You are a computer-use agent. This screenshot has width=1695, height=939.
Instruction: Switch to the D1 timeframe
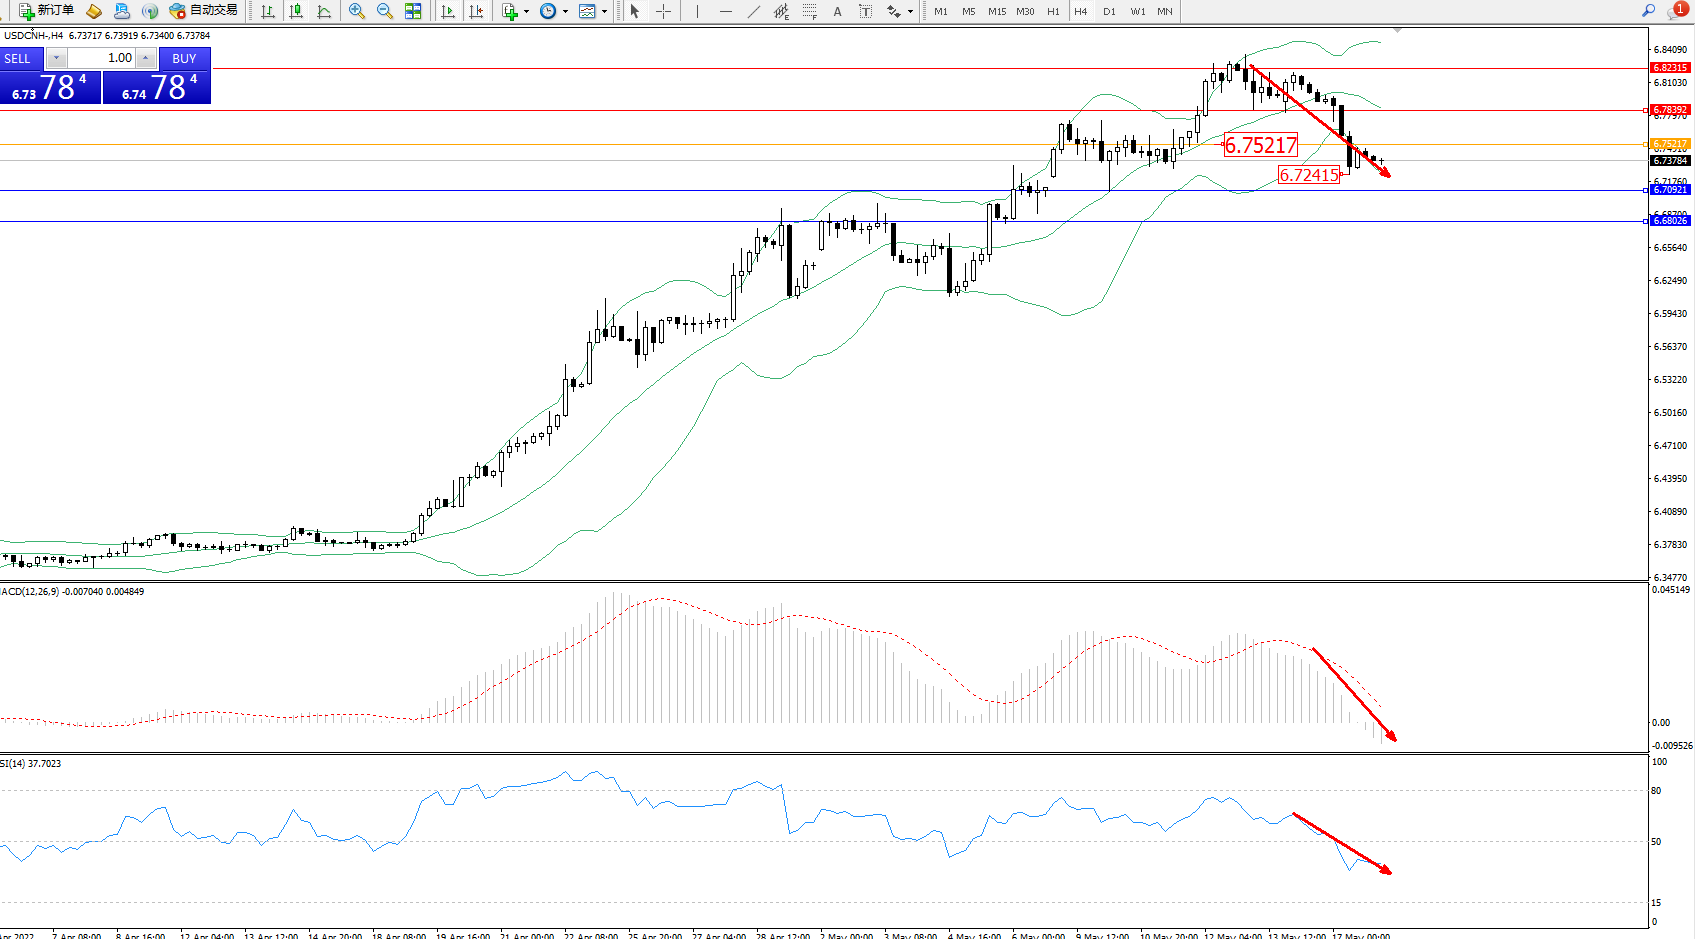1109,11
